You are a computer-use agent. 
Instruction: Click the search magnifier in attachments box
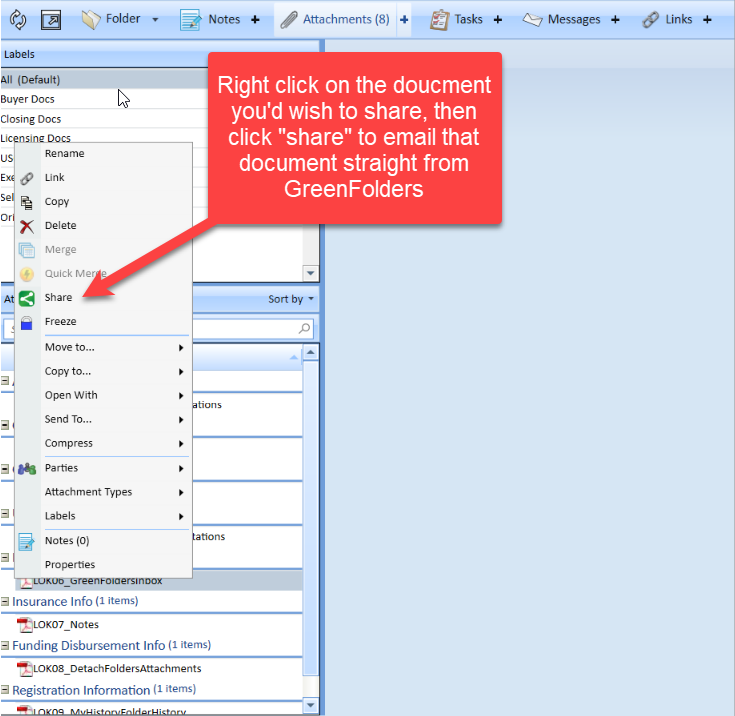(x=305, y=328)
